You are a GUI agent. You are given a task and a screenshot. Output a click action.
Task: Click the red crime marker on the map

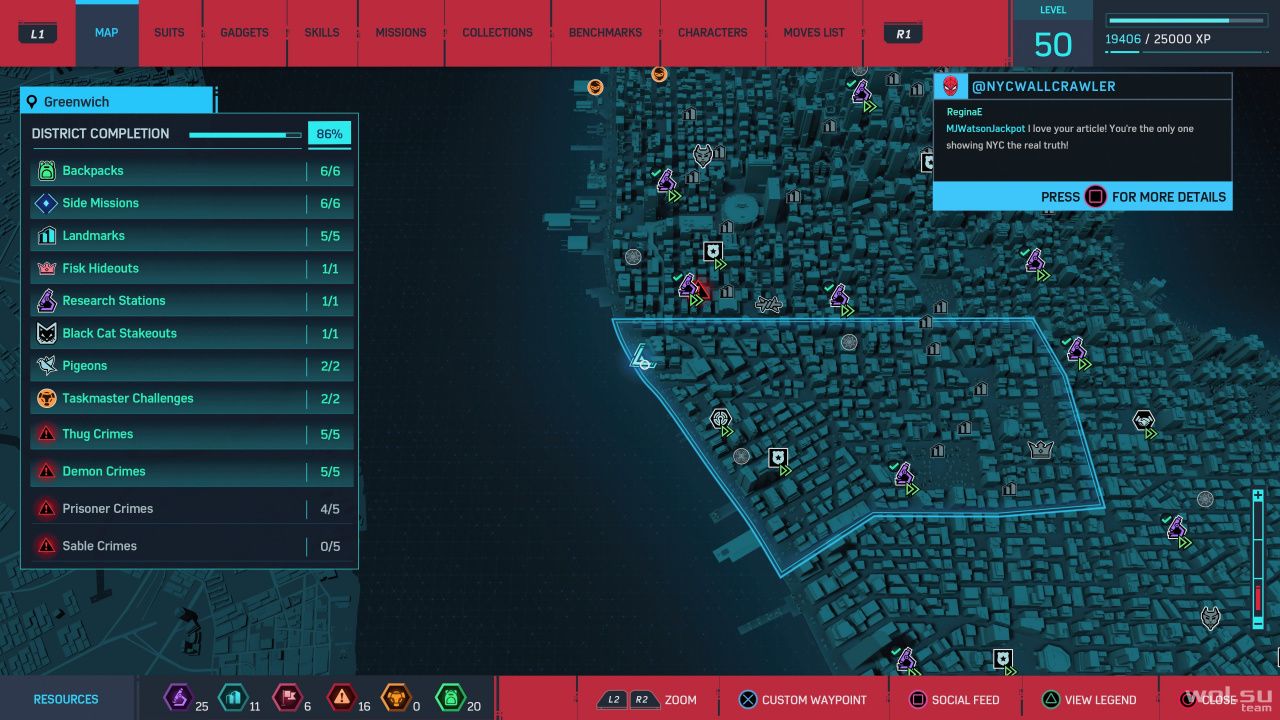[702, 292]
